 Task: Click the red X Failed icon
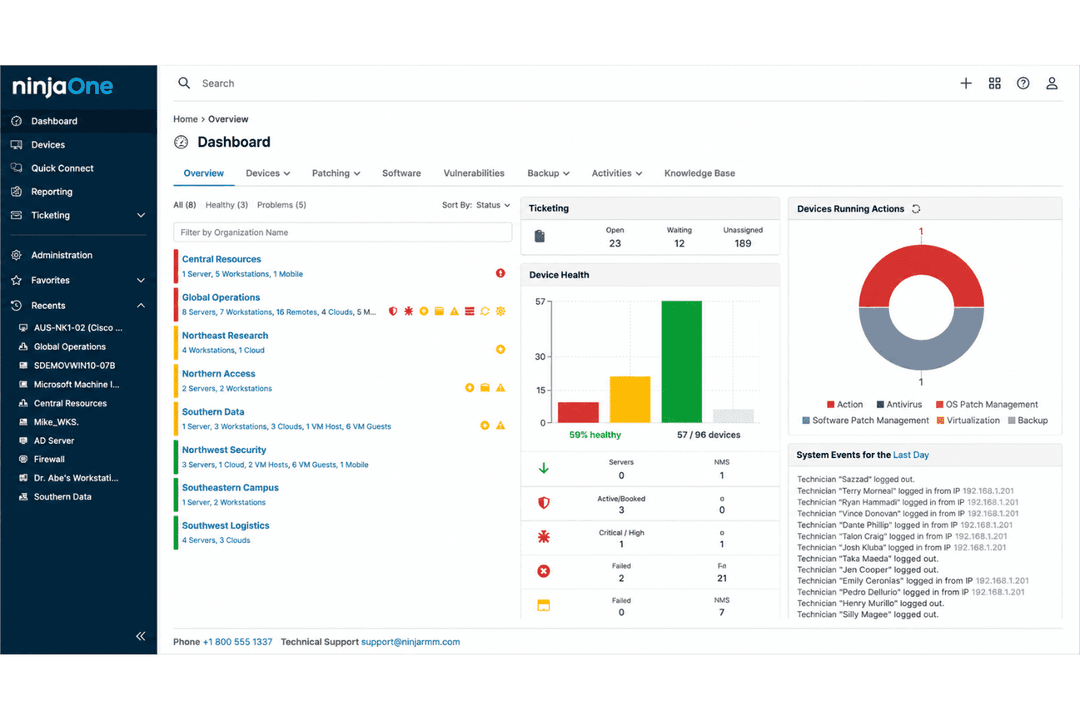[x=543, y=571]
